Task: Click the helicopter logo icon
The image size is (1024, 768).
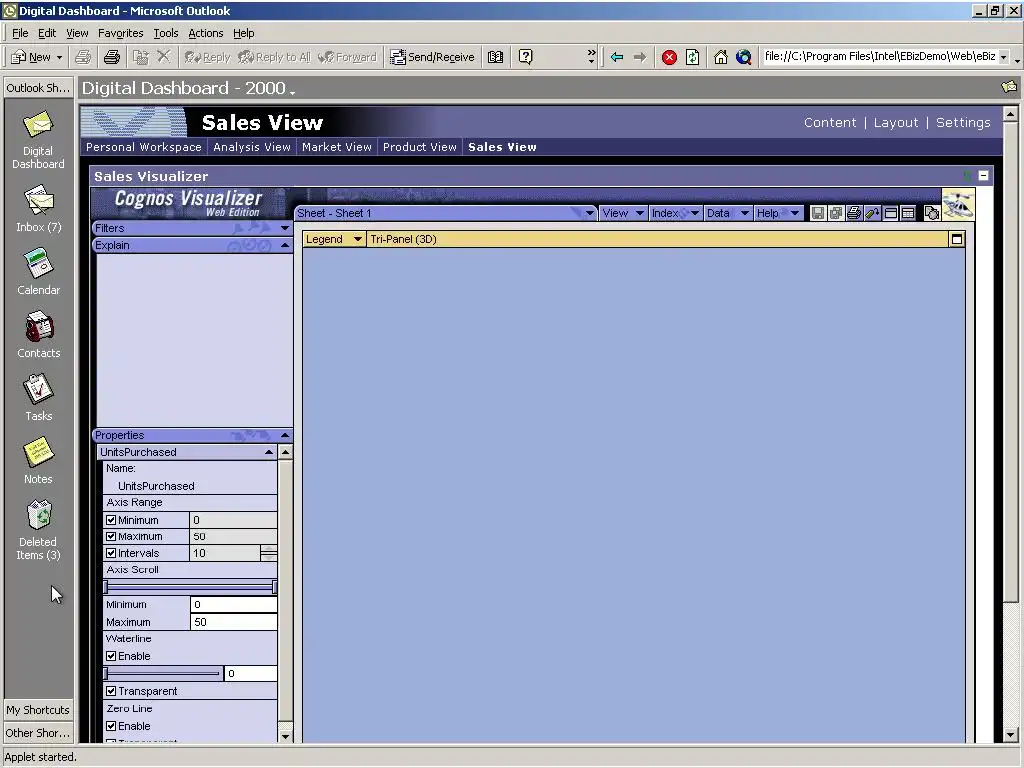Action: [958, 205]
